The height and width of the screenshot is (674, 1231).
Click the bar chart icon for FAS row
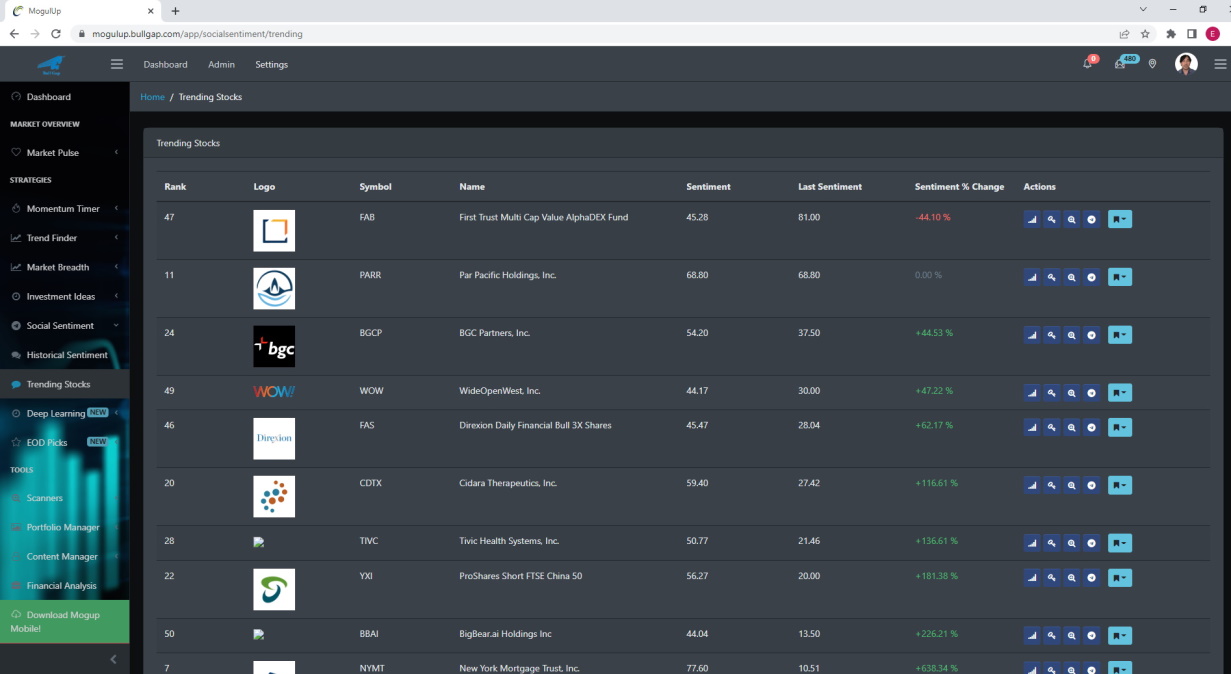1032,427
